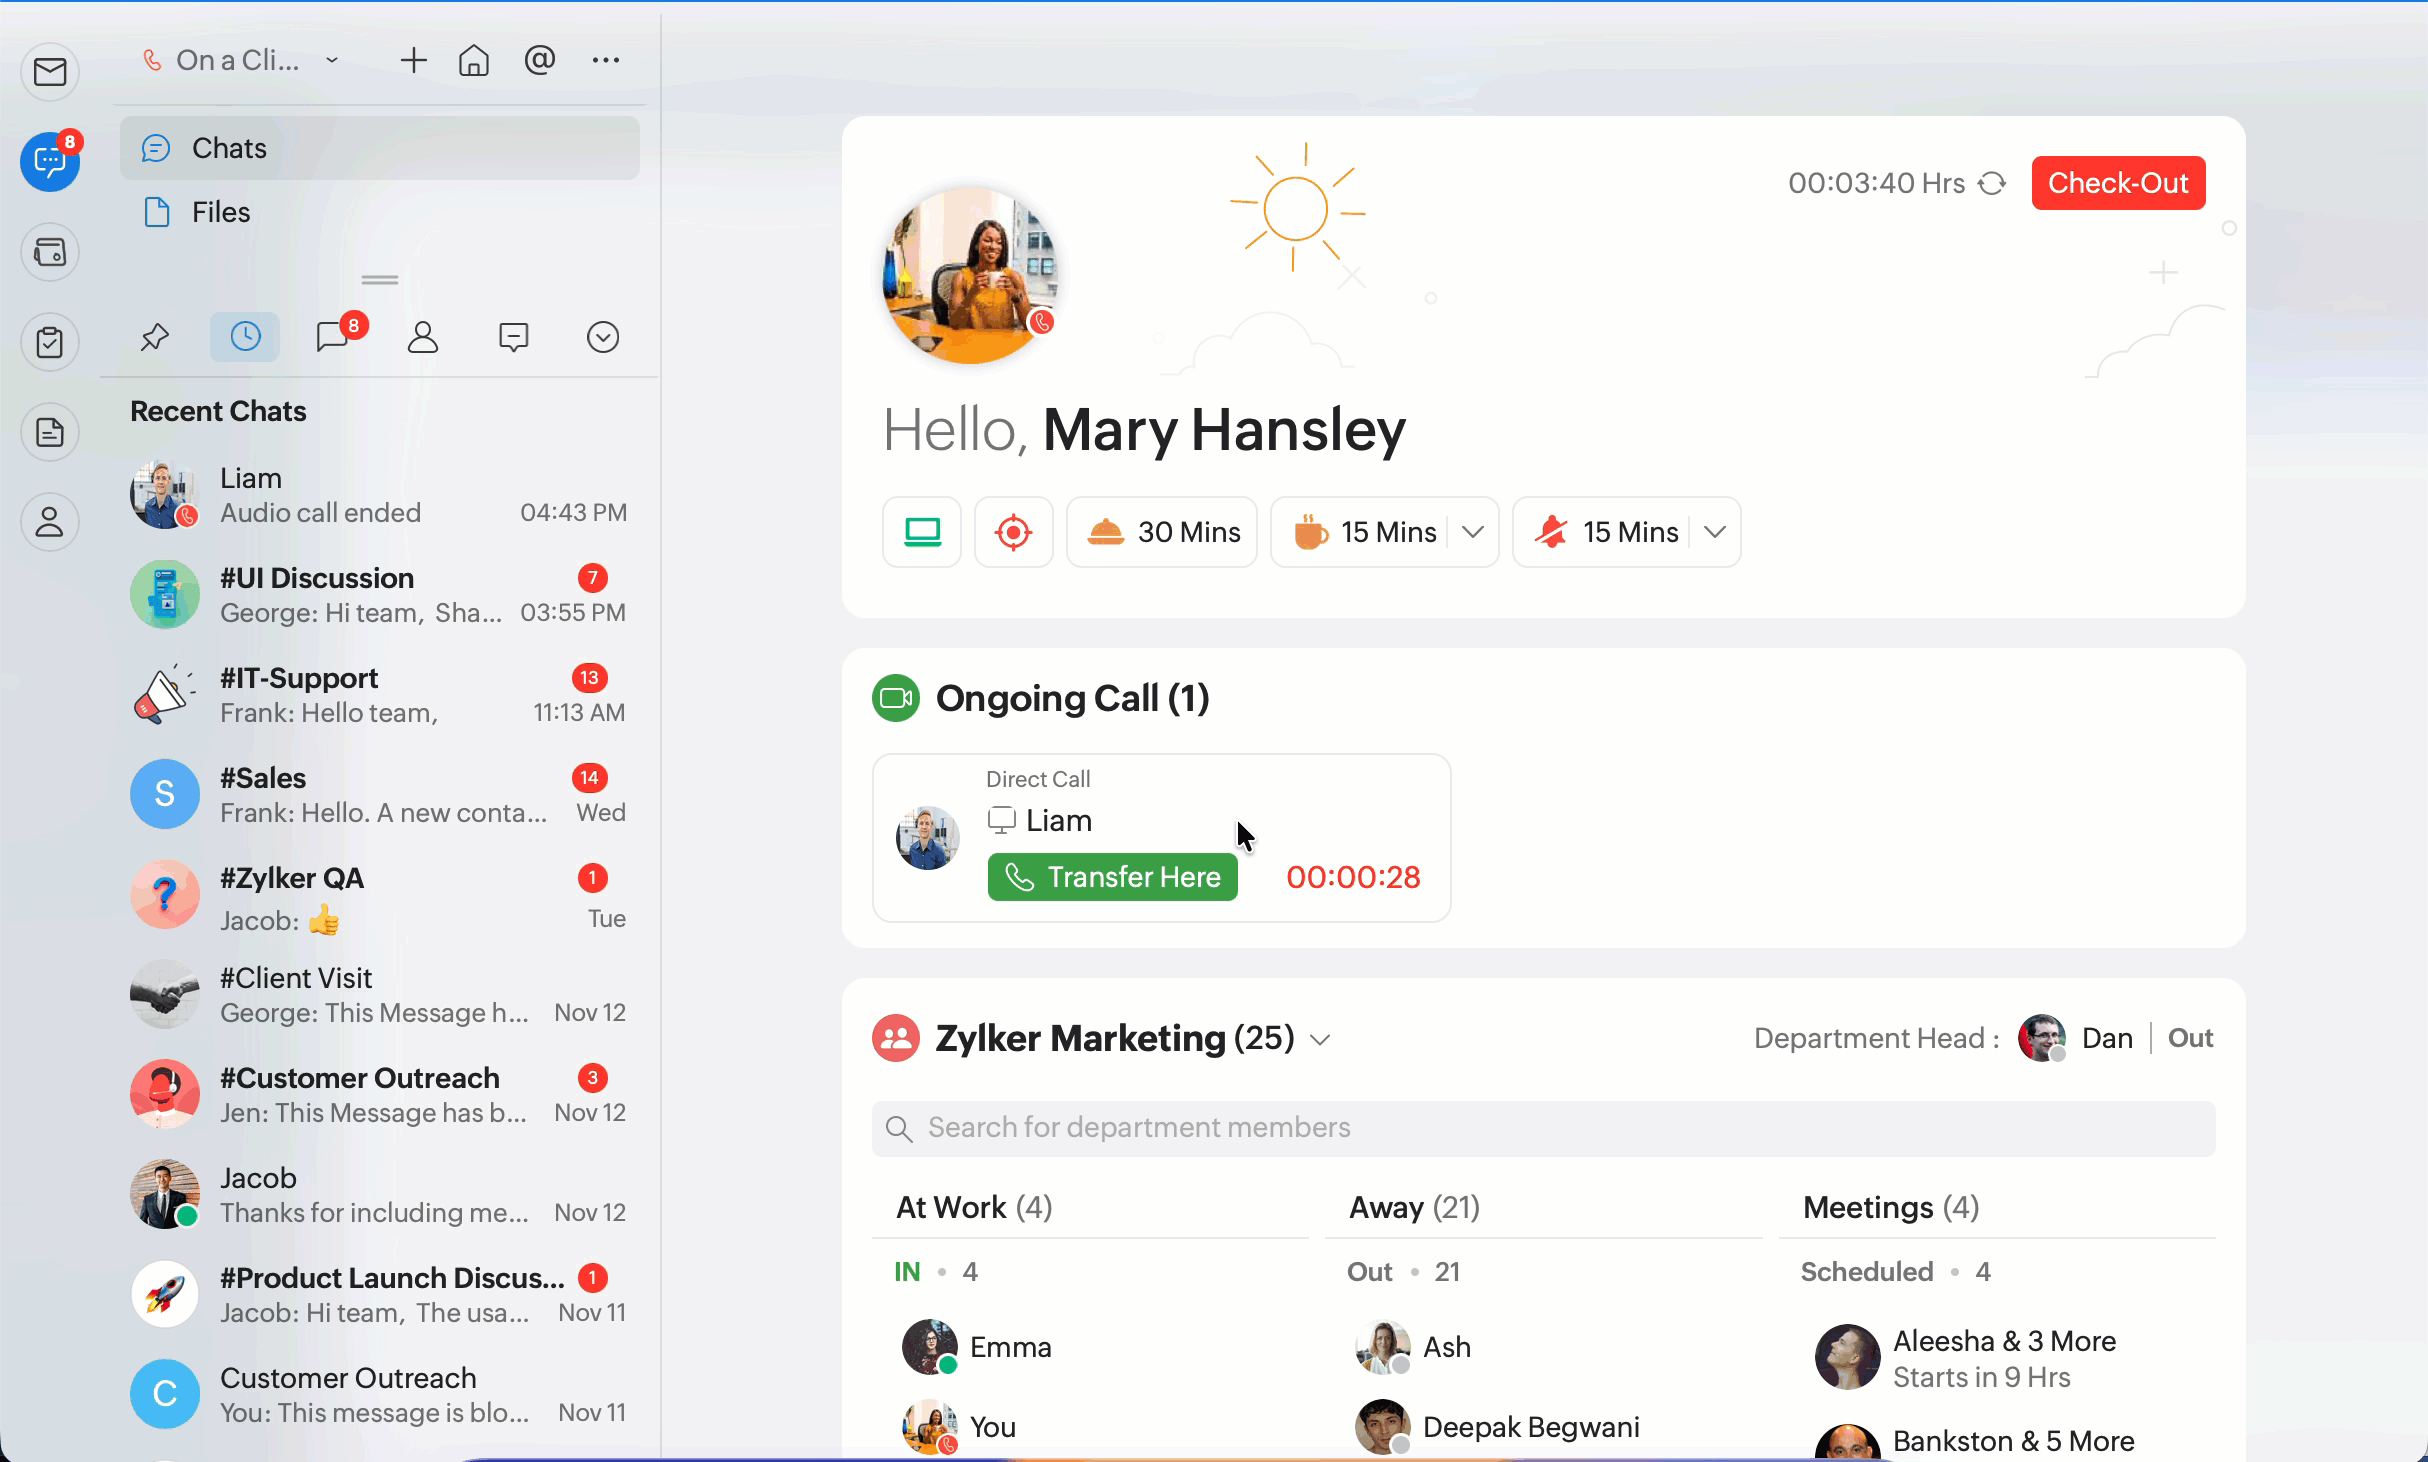This screenshot has height=1462, width=2428.
Task: Open the tasks clipboard icon in sidebar
Action: [x=50, y=342]
